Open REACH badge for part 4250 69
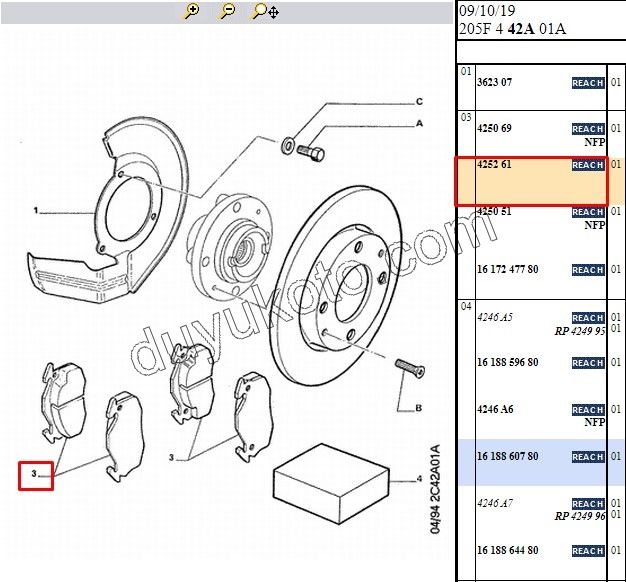Screen dimensions: 626x582 click(587, 129)
